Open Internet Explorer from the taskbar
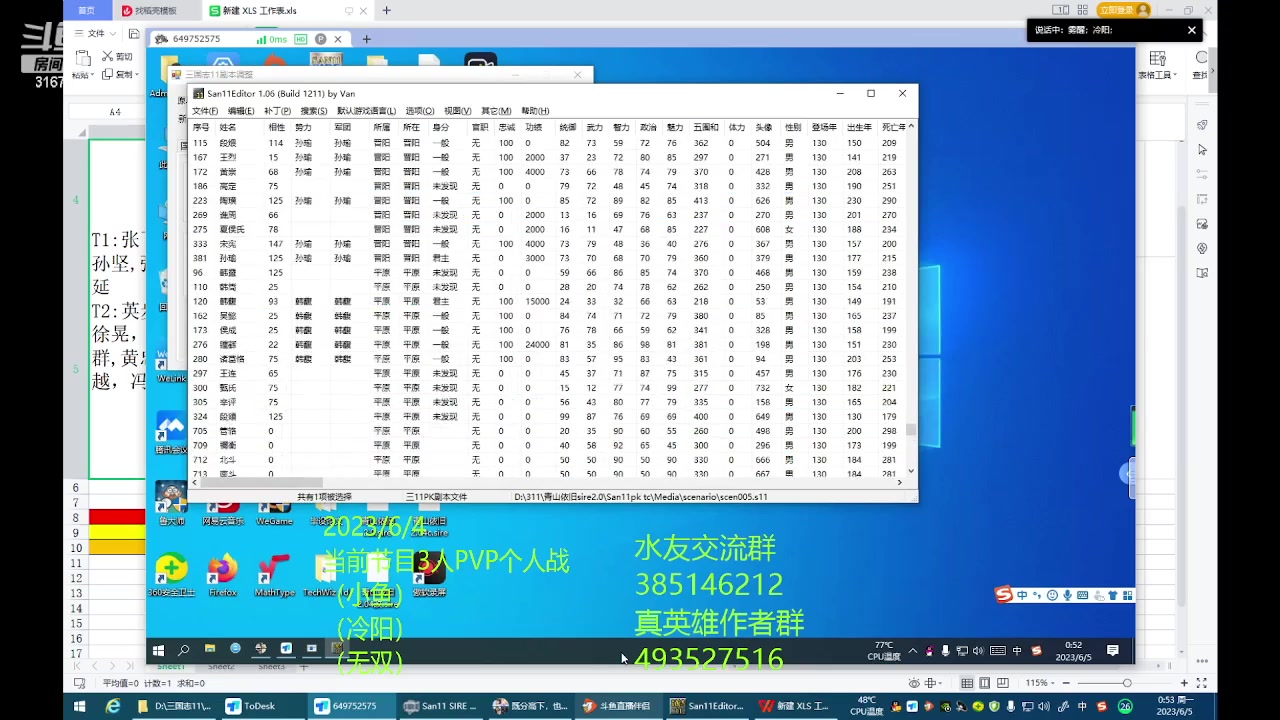 [x=113, y=706]
